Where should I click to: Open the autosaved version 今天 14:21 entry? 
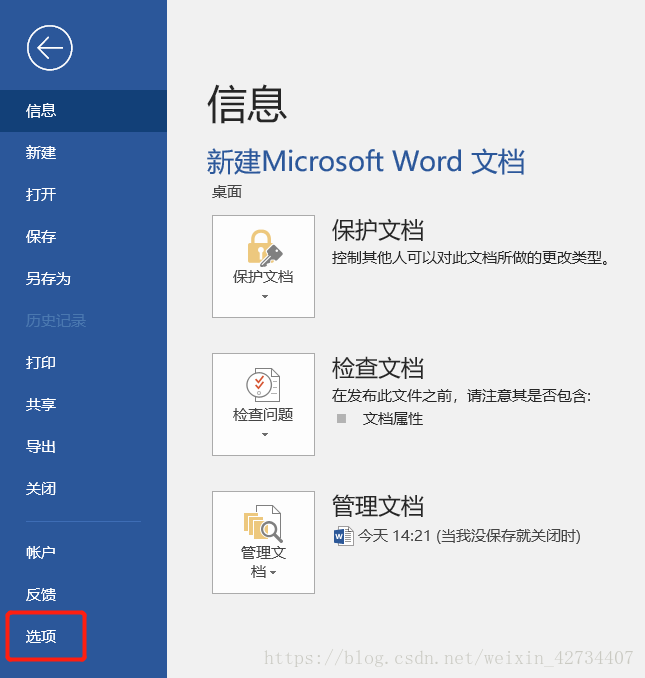click(457, 536)
